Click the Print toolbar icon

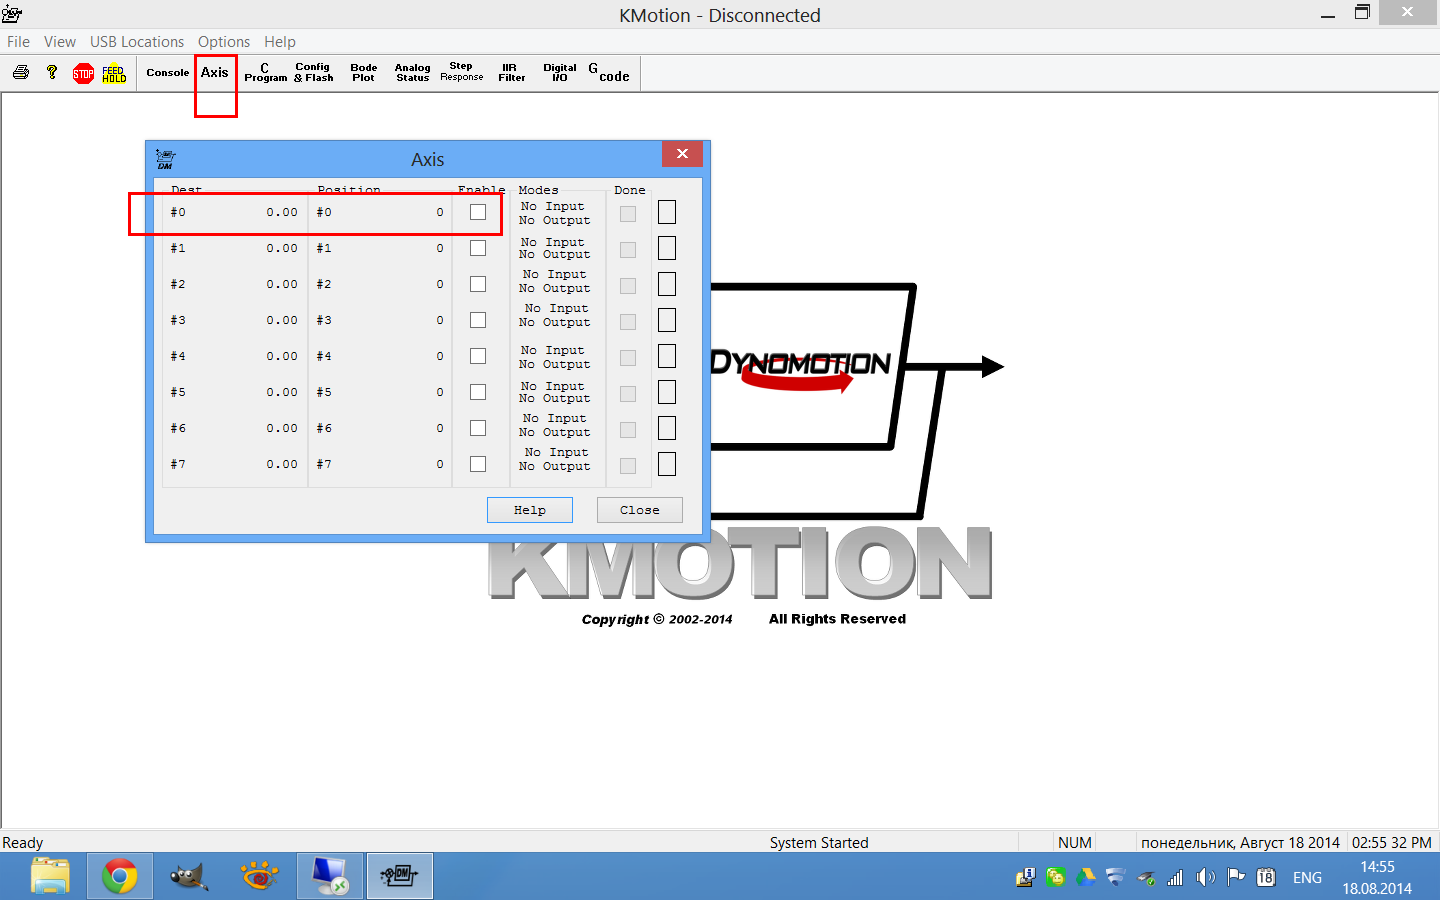[x=21, y=73]
